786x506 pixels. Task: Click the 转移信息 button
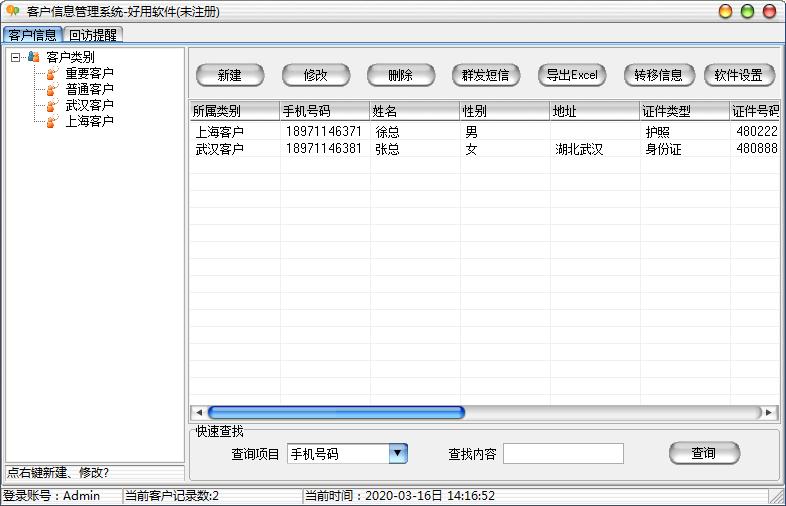point(659,75)
